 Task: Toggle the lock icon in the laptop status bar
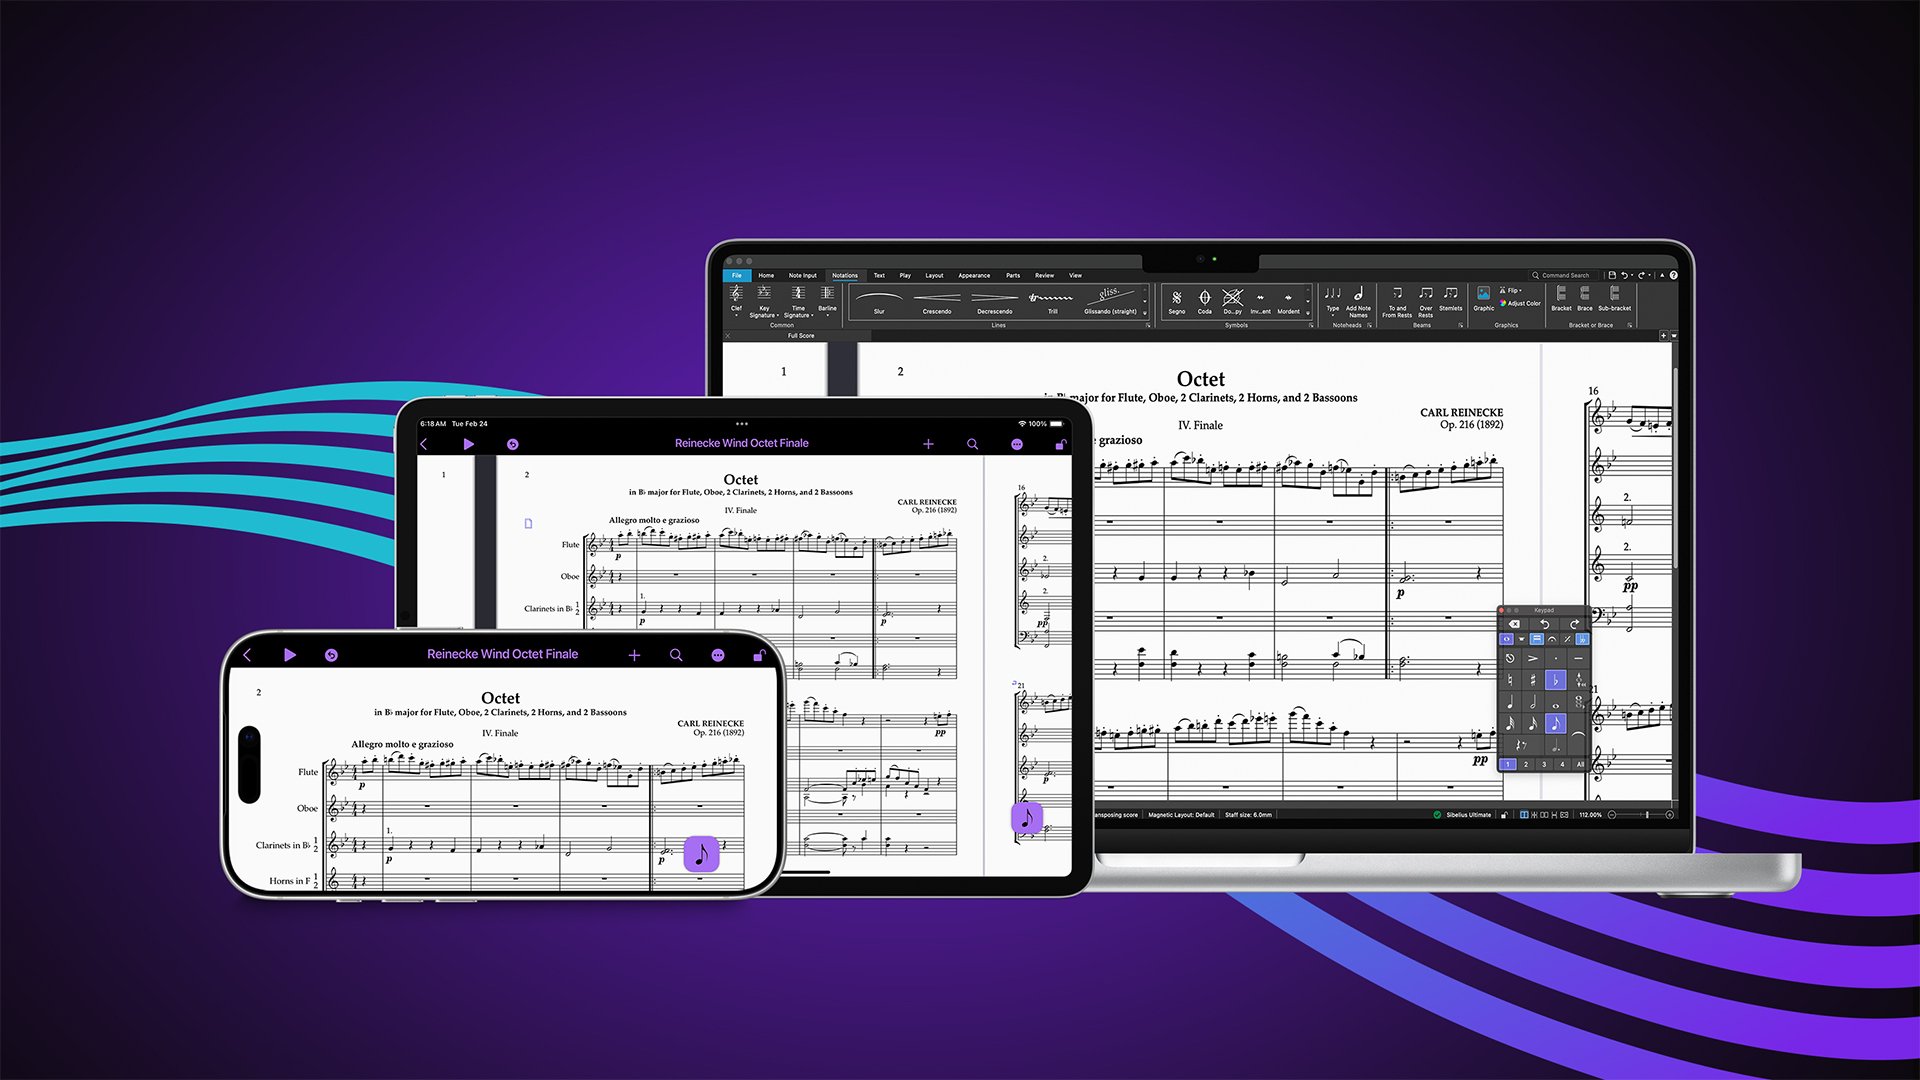1504,815
